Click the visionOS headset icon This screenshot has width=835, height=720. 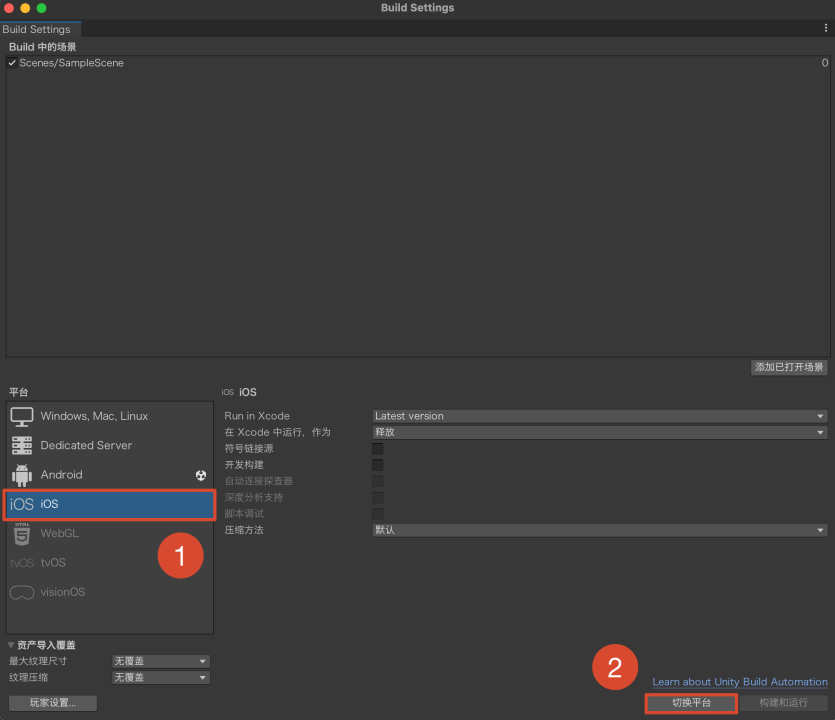tap(22, 592)
